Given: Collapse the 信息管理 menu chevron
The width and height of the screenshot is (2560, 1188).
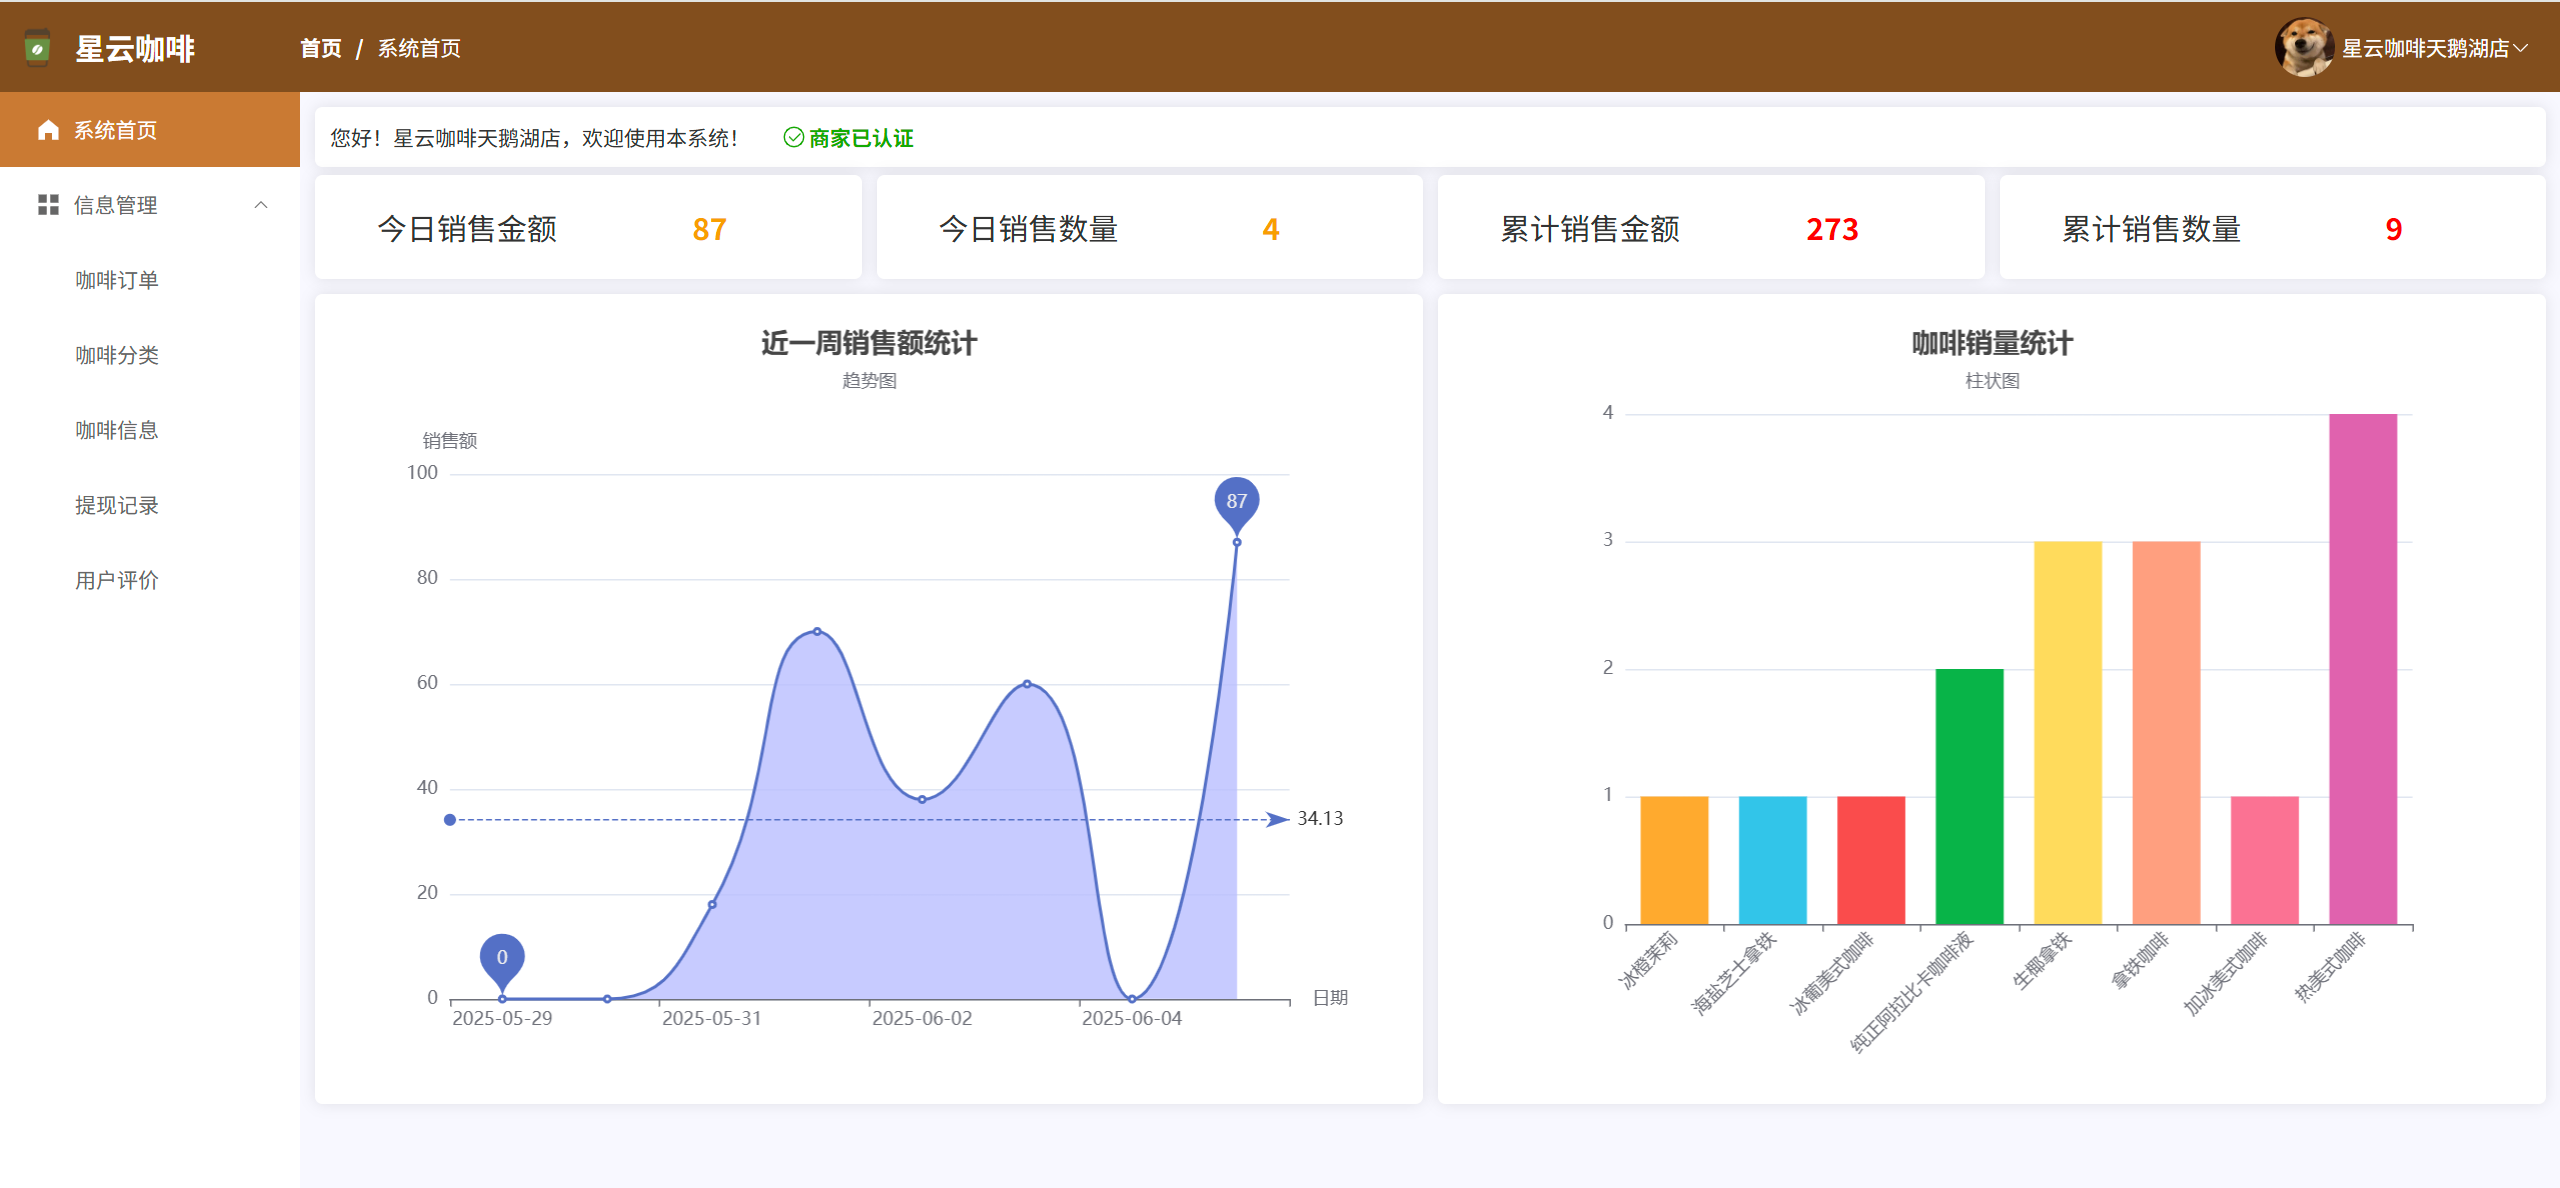Looking at the screenshot, I should click(261, 205).
